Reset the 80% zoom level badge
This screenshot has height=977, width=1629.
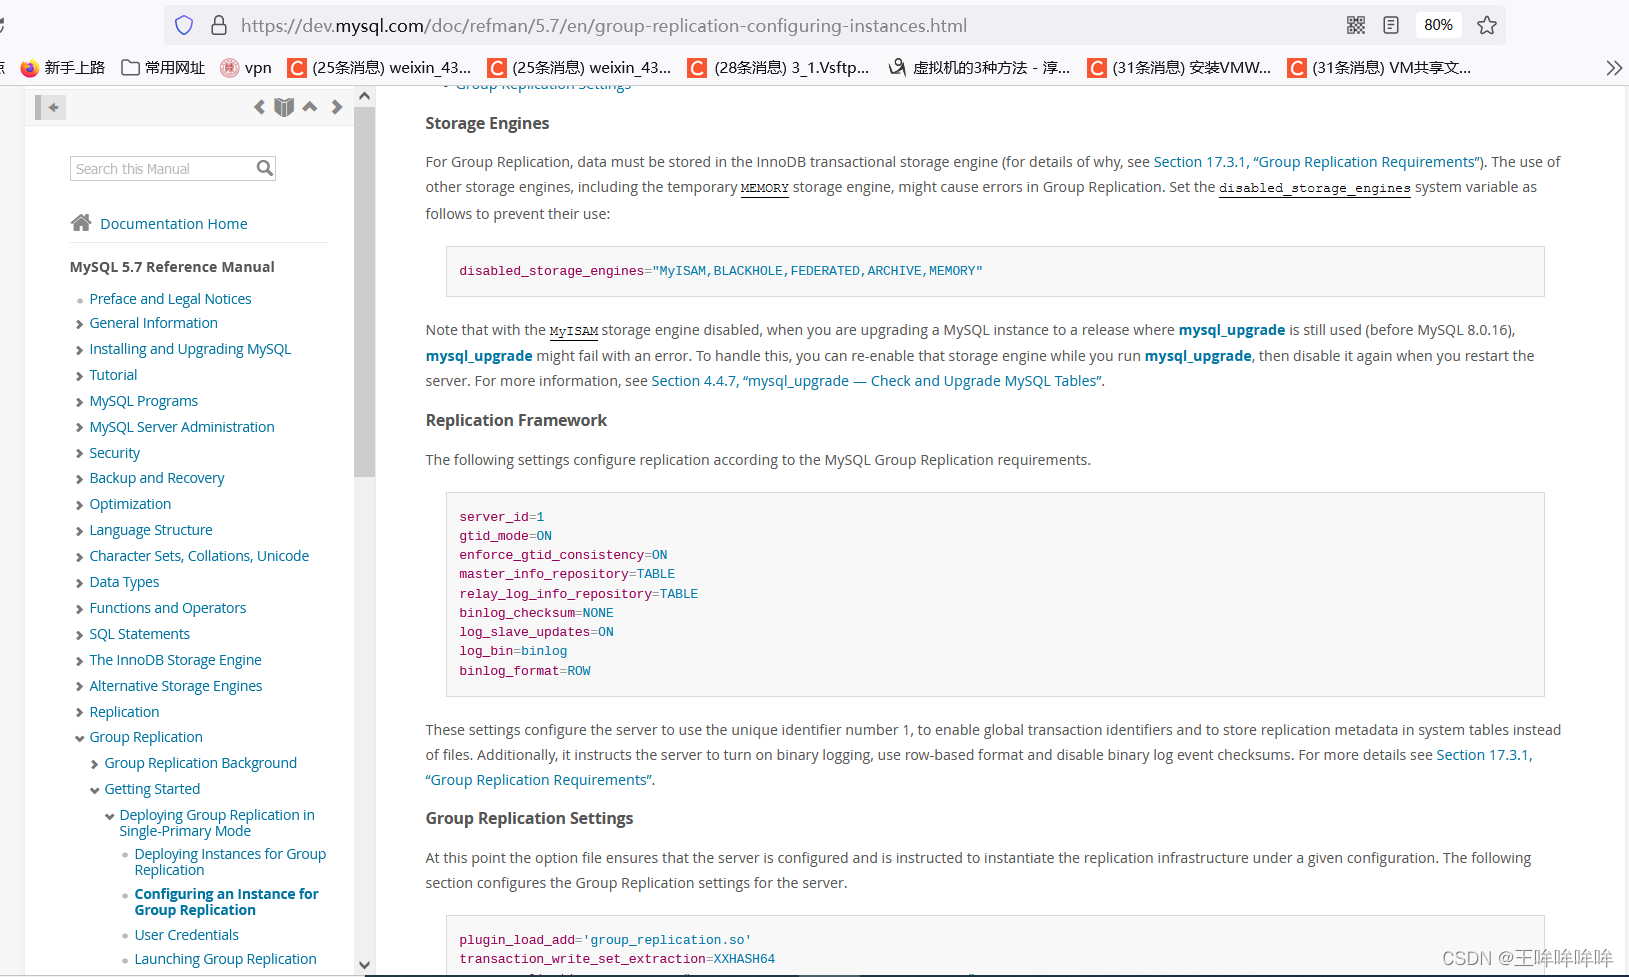coord(1438,25)
